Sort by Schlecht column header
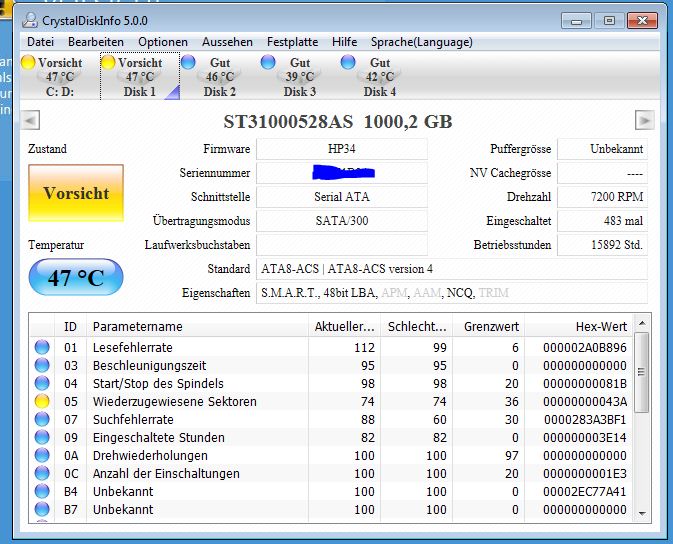 (416, 326)
